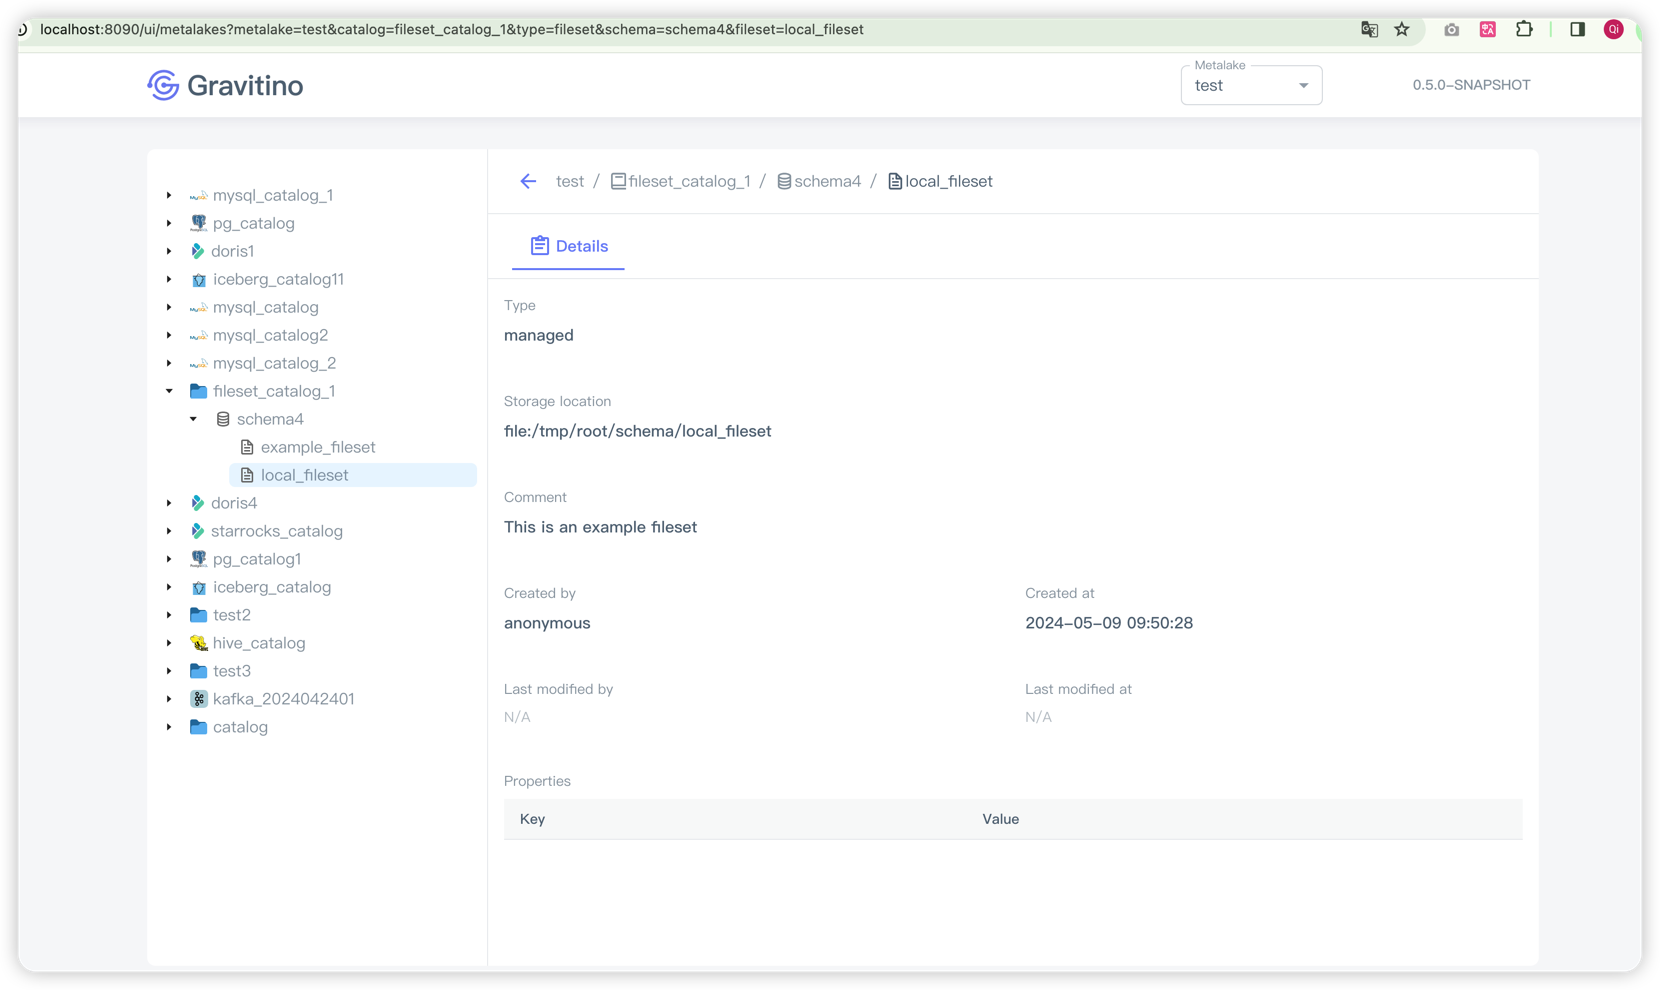This screenshot has width=1660, height=990.
Task: Click the browser bookmark star icon
Action: (1402, 30)
